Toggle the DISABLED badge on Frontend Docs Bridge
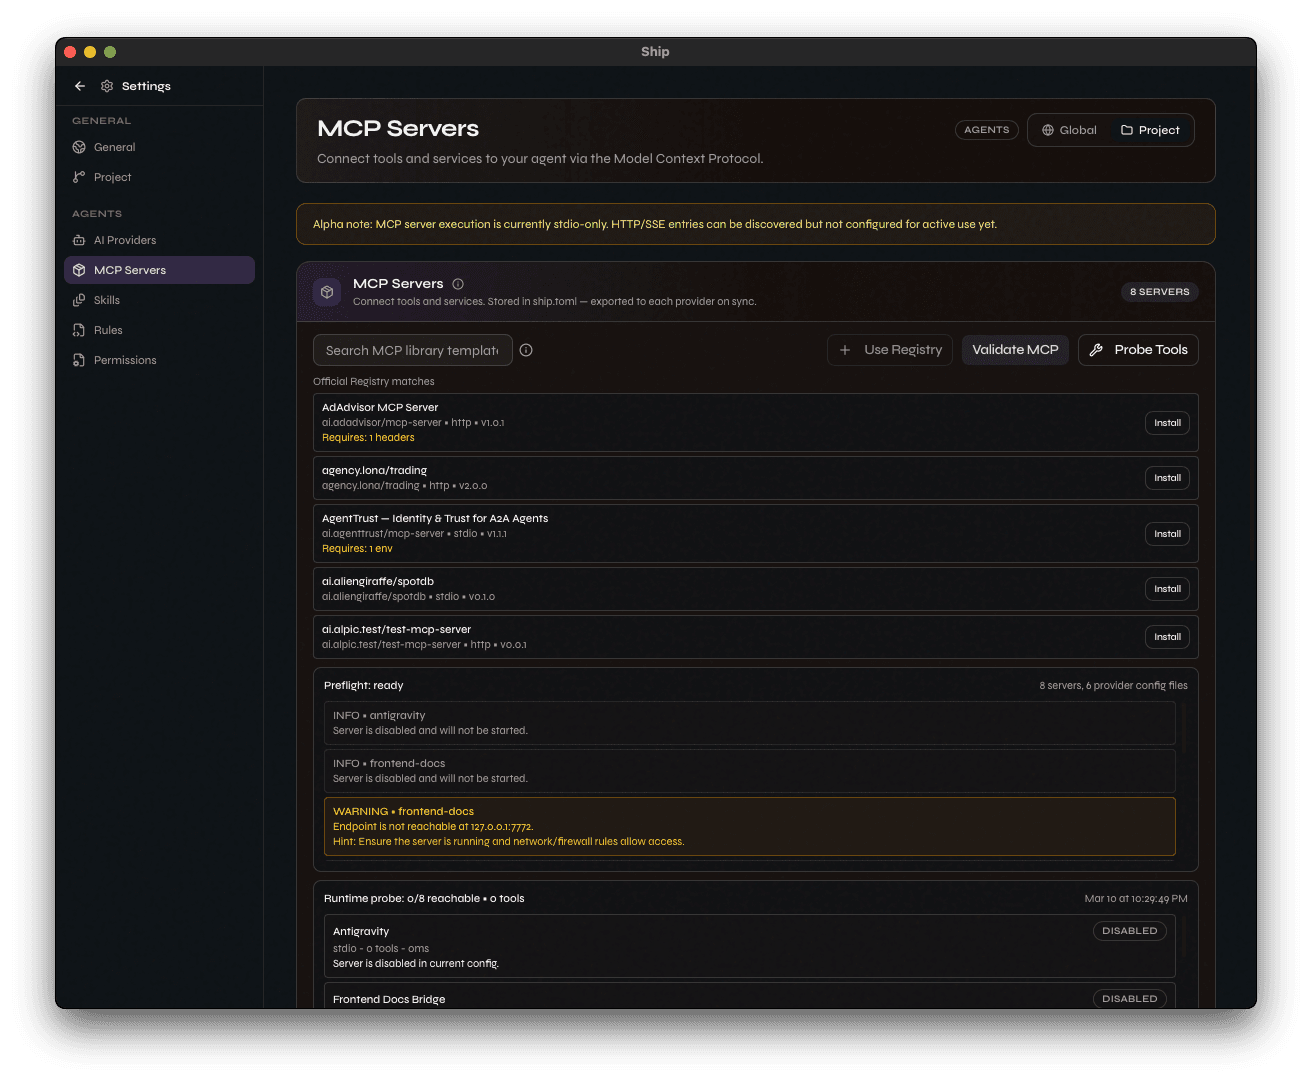Image resolution: width=1312 pixels, height=1082 pixels. [1129, 998]
